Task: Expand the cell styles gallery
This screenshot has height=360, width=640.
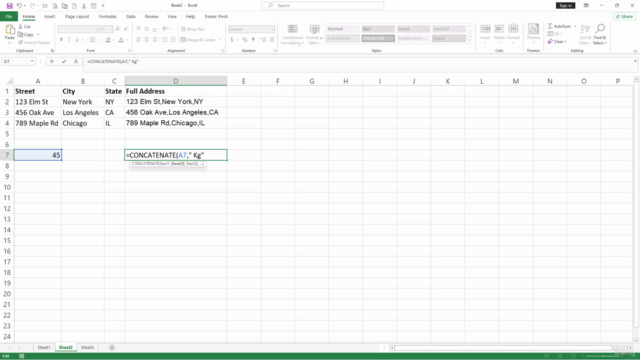Action: coord(469,40)
